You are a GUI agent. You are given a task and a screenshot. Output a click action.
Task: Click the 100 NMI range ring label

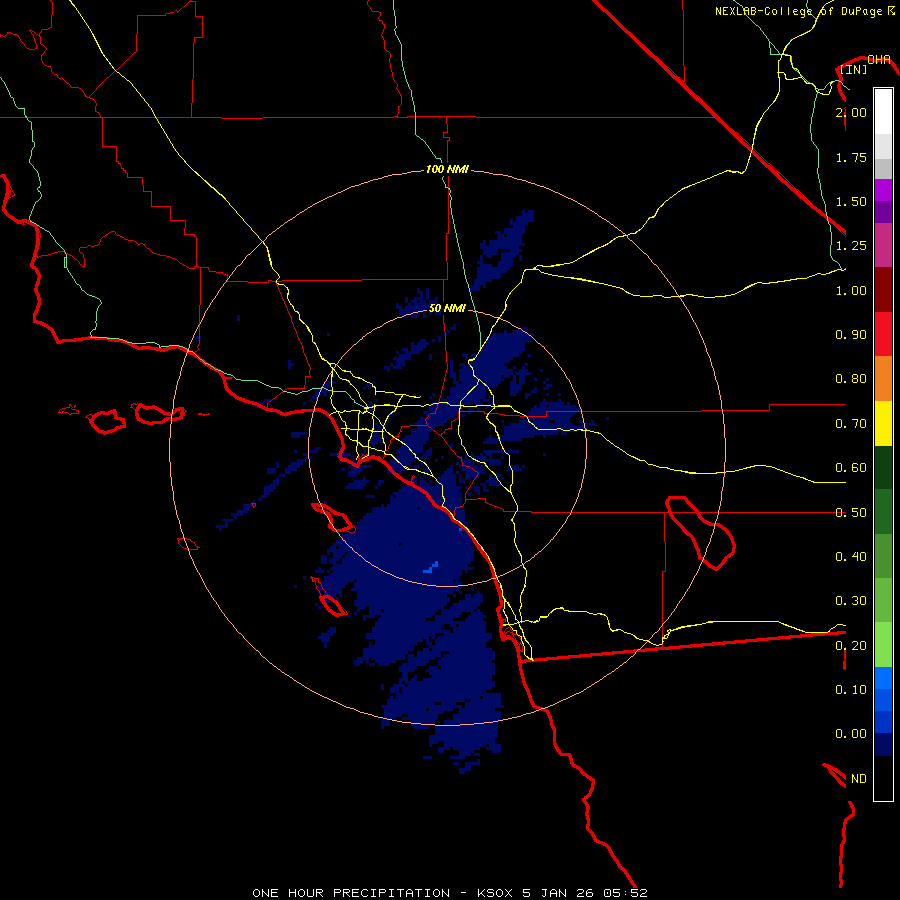click(x=447, y=169)
